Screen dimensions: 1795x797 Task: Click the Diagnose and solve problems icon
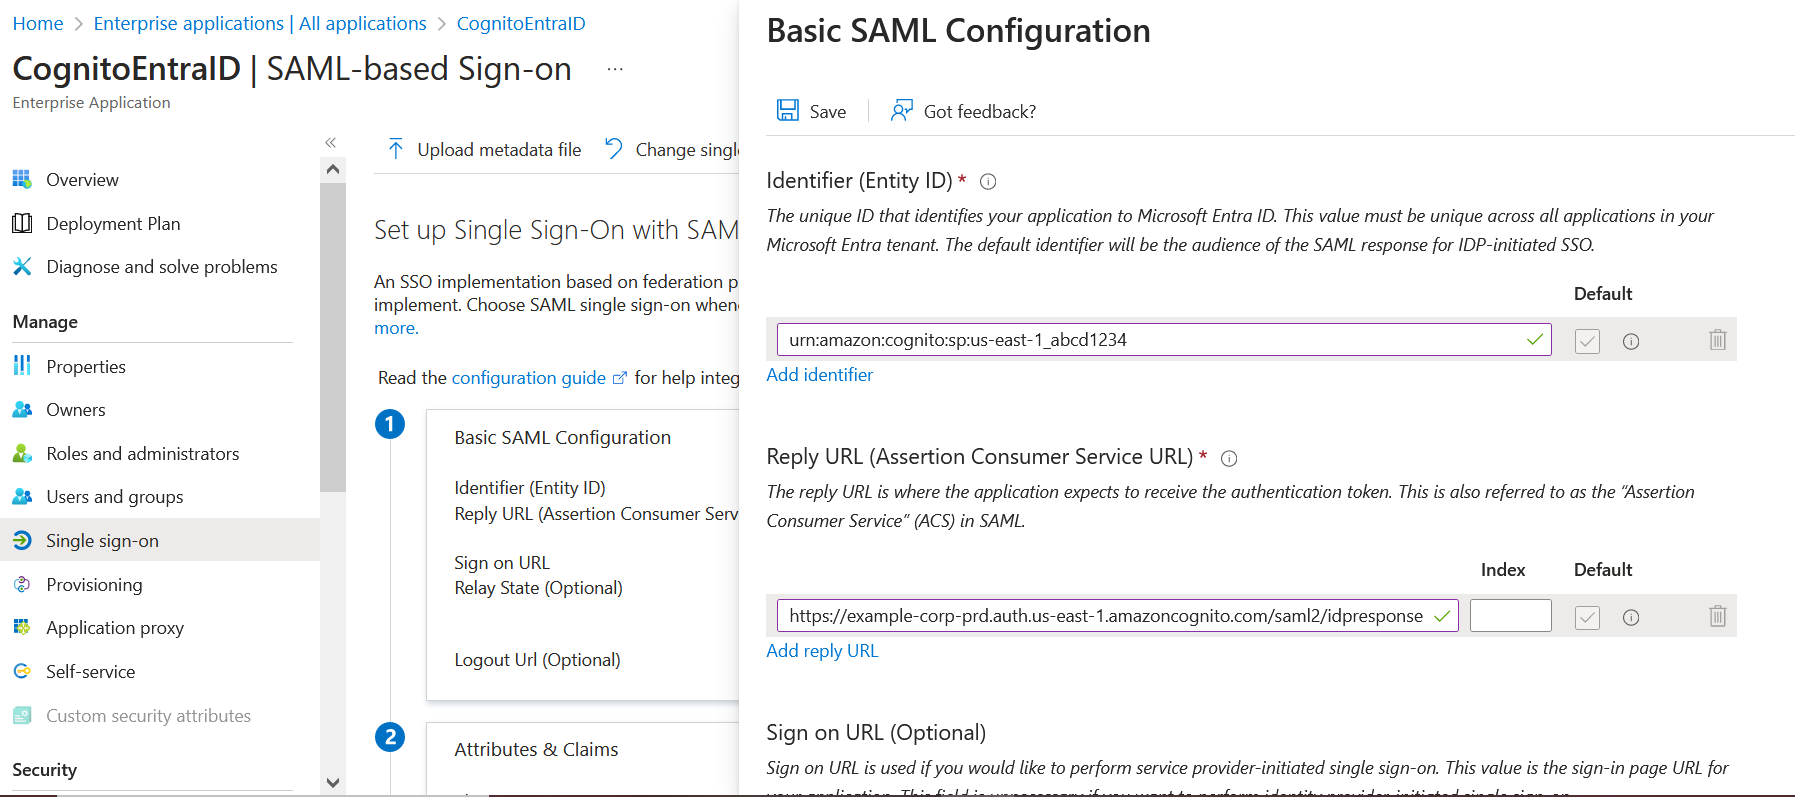coord(22,266)
